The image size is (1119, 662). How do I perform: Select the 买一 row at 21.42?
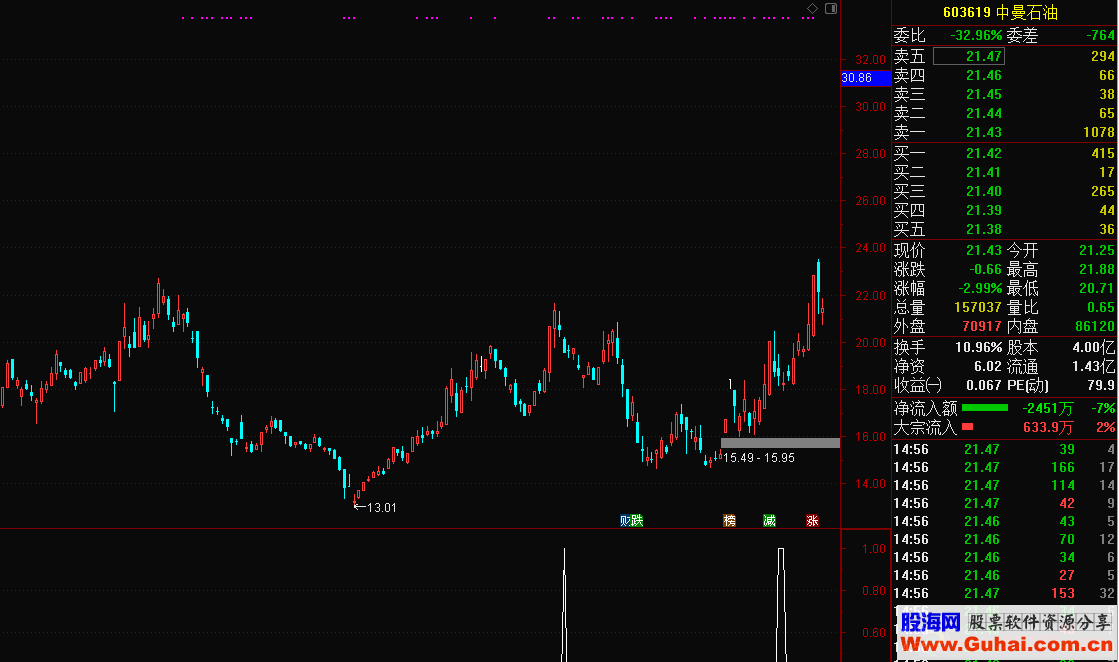(1004, 153)
